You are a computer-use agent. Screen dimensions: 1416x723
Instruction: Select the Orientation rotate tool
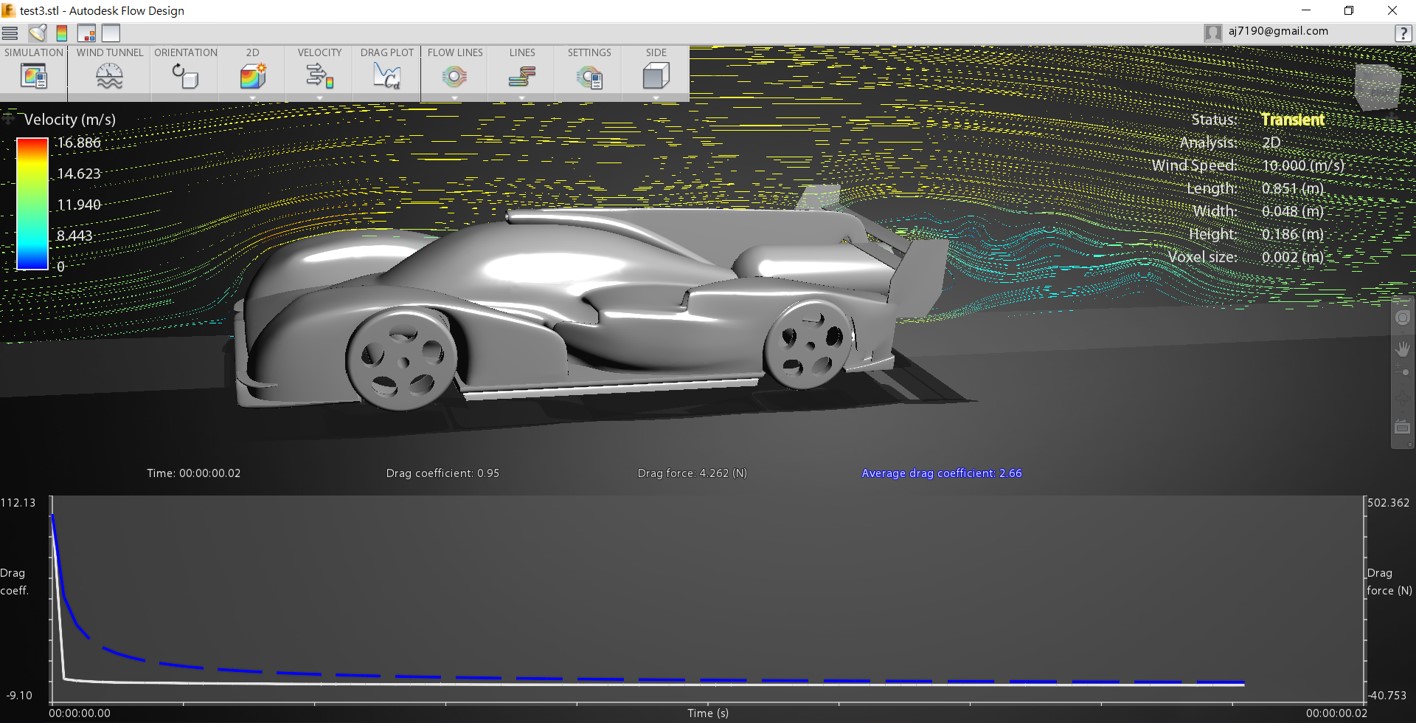click(185, 76)
